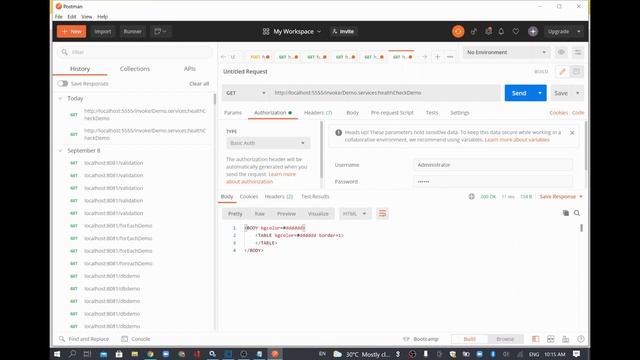Open the Save Response dropdown

pos(561,196)
